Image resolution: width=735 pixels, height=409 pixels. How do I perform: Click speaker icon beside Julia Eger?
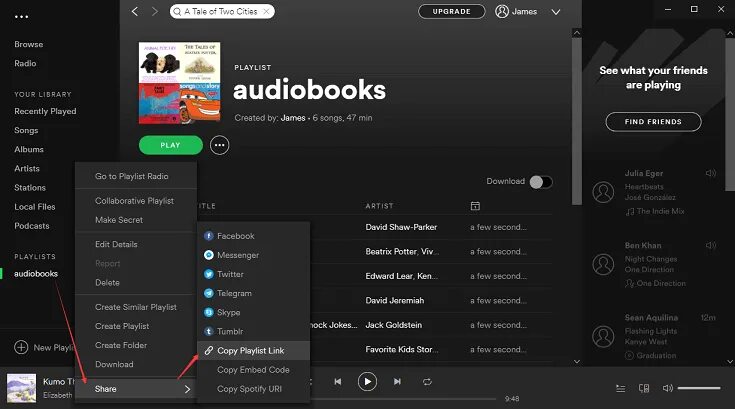[711, 173]
